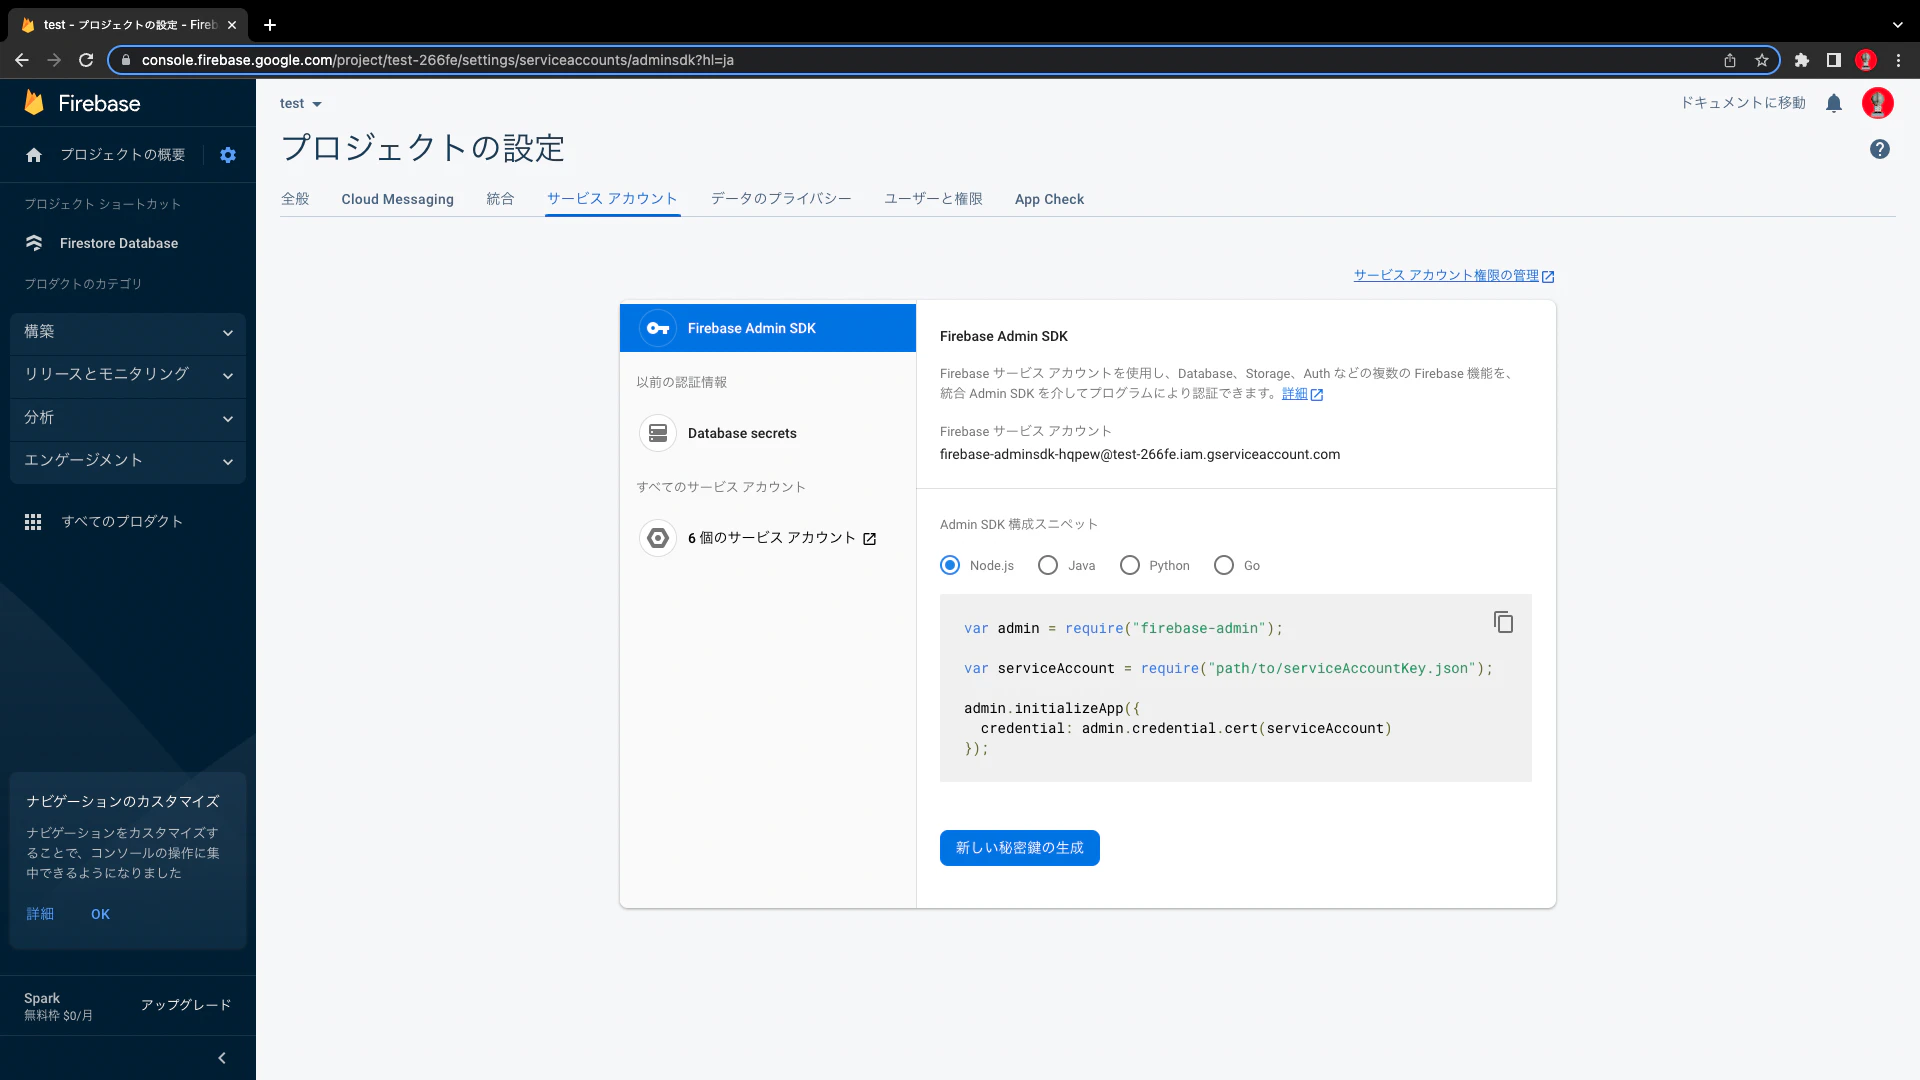
Task: Expand the 分析 category
Action: [128, 418]
